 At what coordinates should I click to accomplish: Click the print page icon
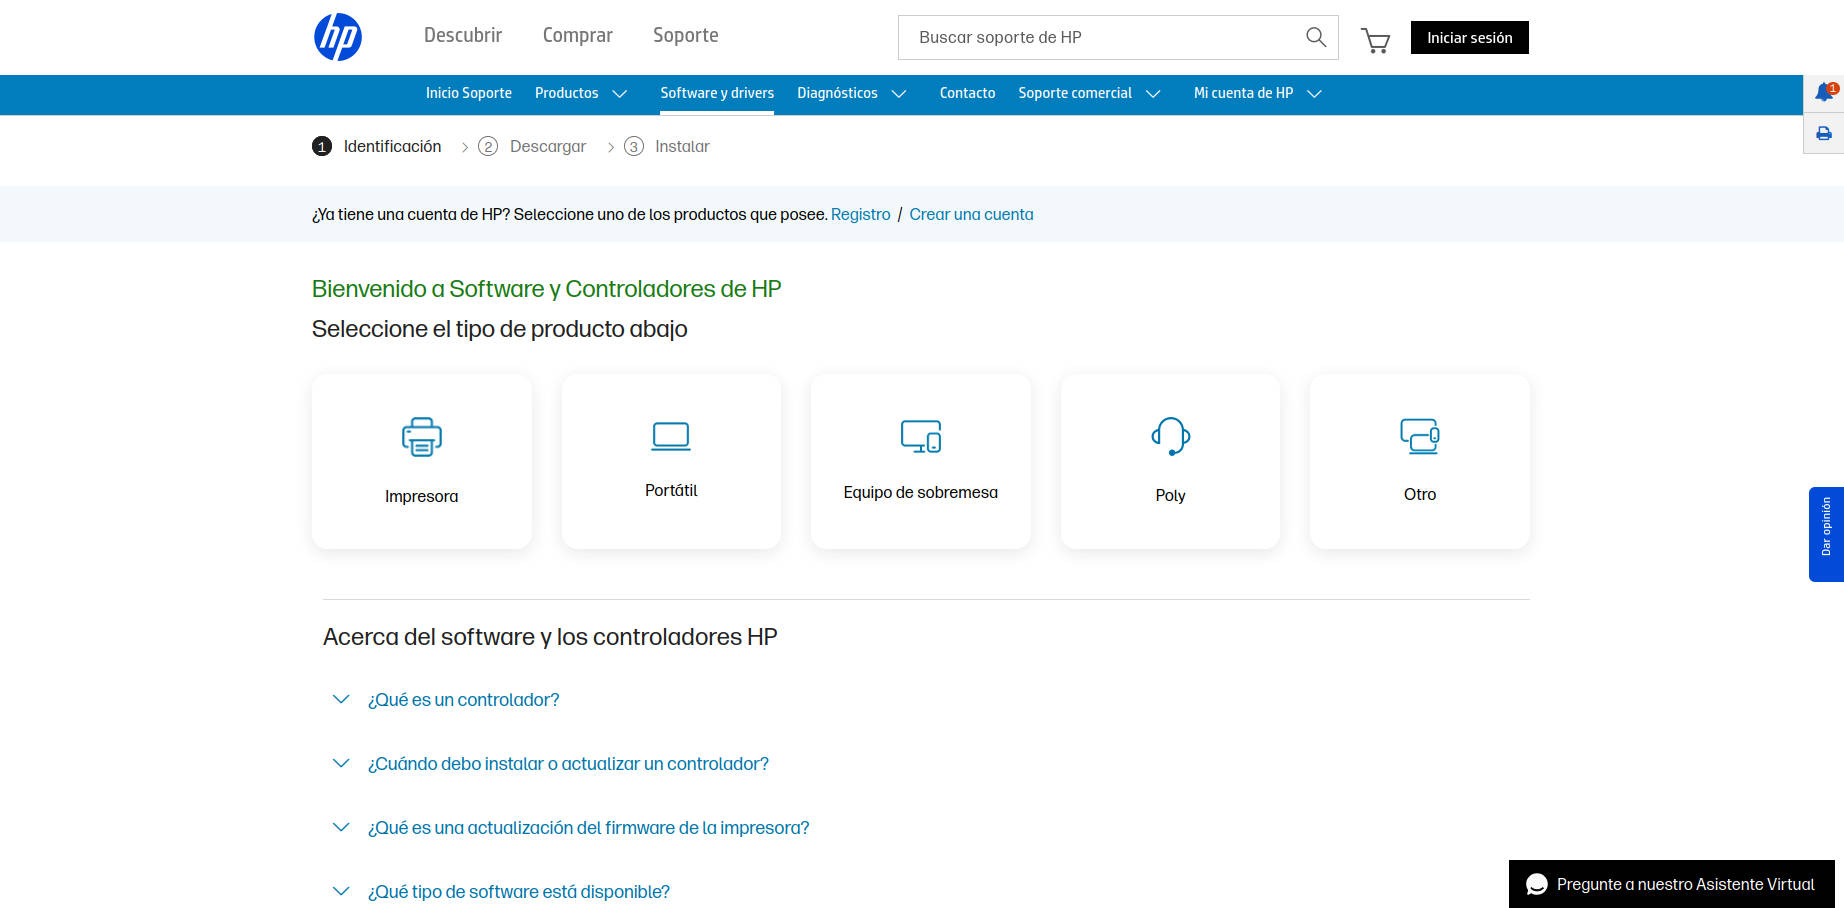1824,132
